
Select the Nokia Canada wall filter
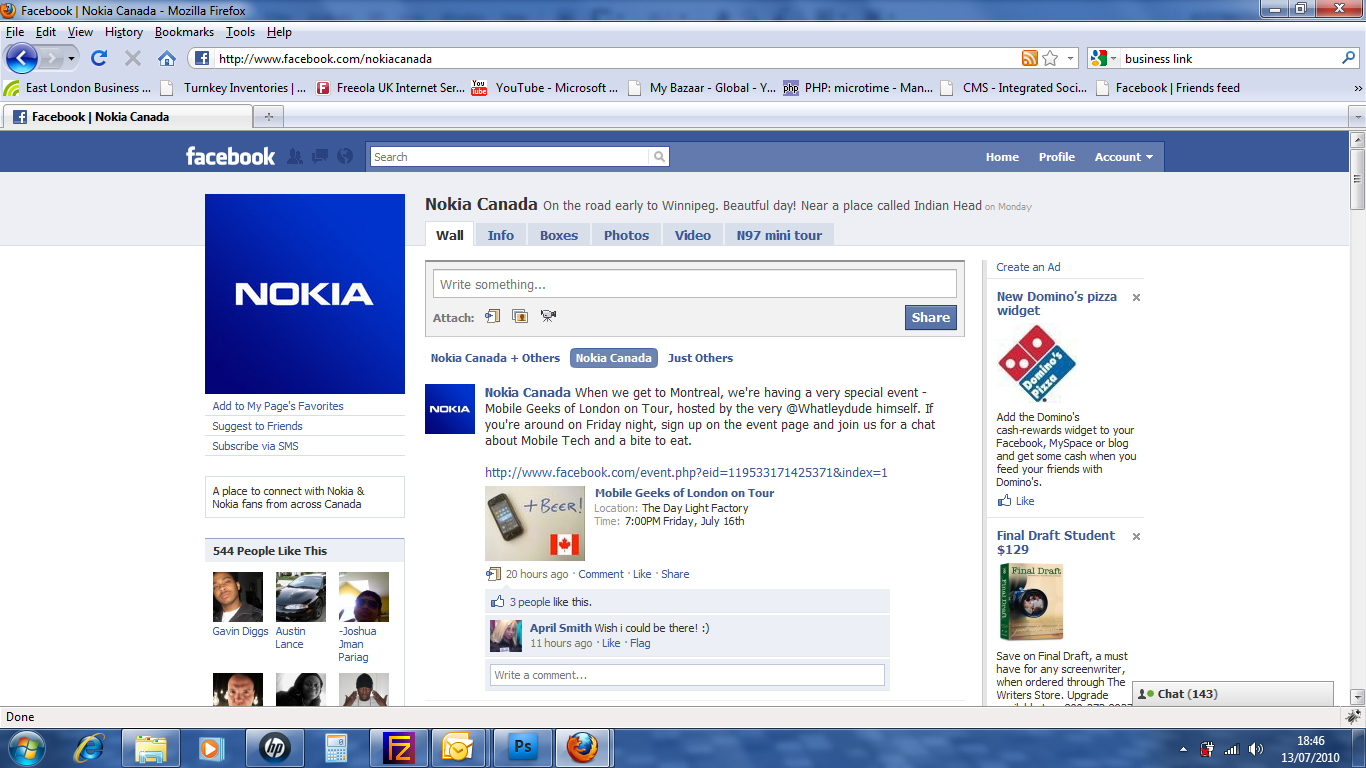613,358
